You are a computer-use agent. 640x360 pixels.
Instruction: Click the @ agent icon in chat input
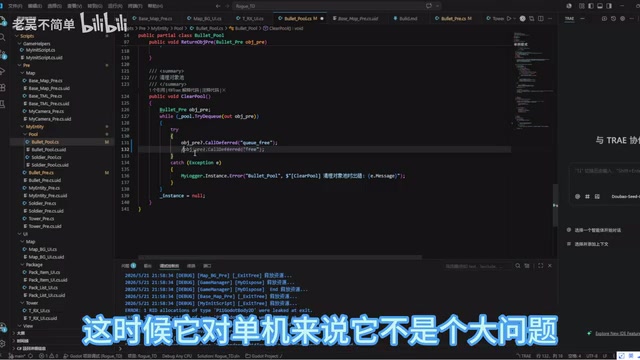578,196
